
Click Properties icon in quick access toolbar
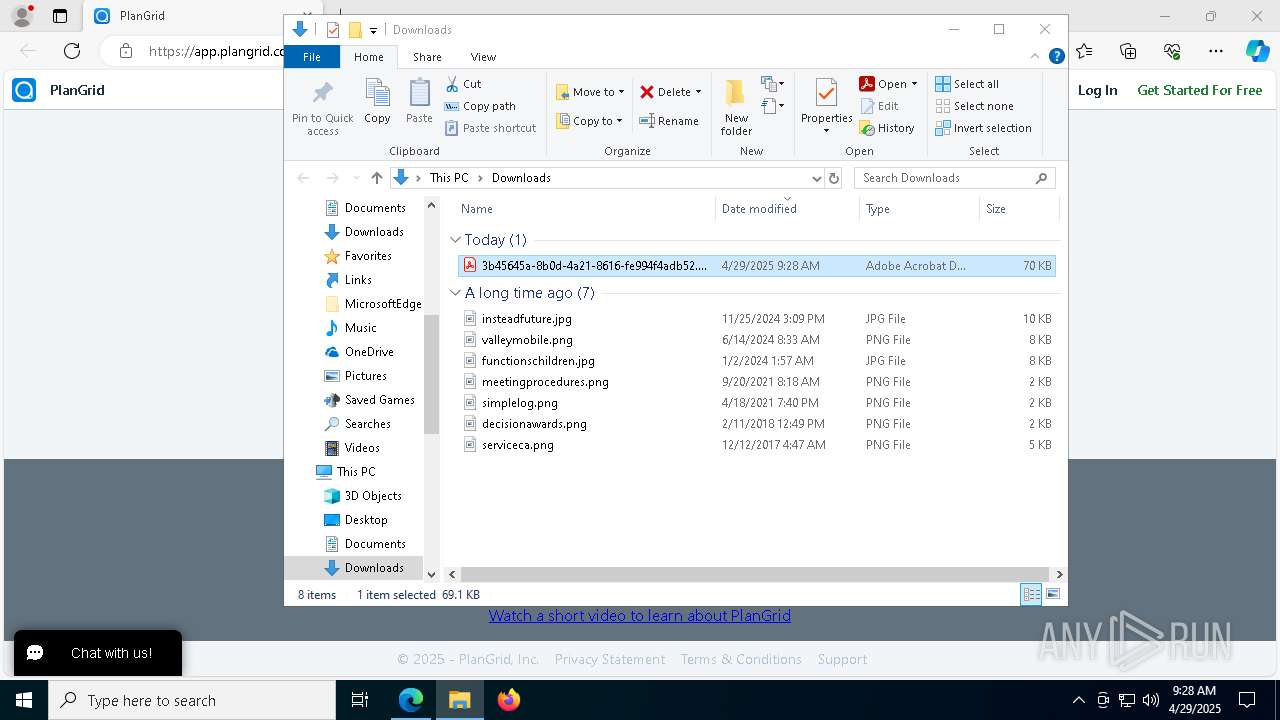click(x=333, y=30)
